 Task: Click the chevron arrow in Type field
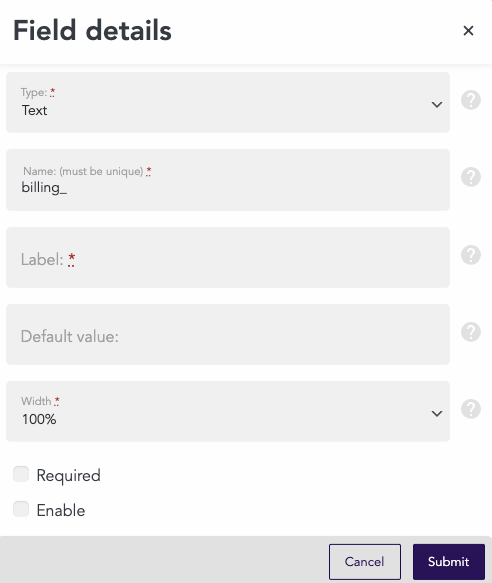[437, 104]
